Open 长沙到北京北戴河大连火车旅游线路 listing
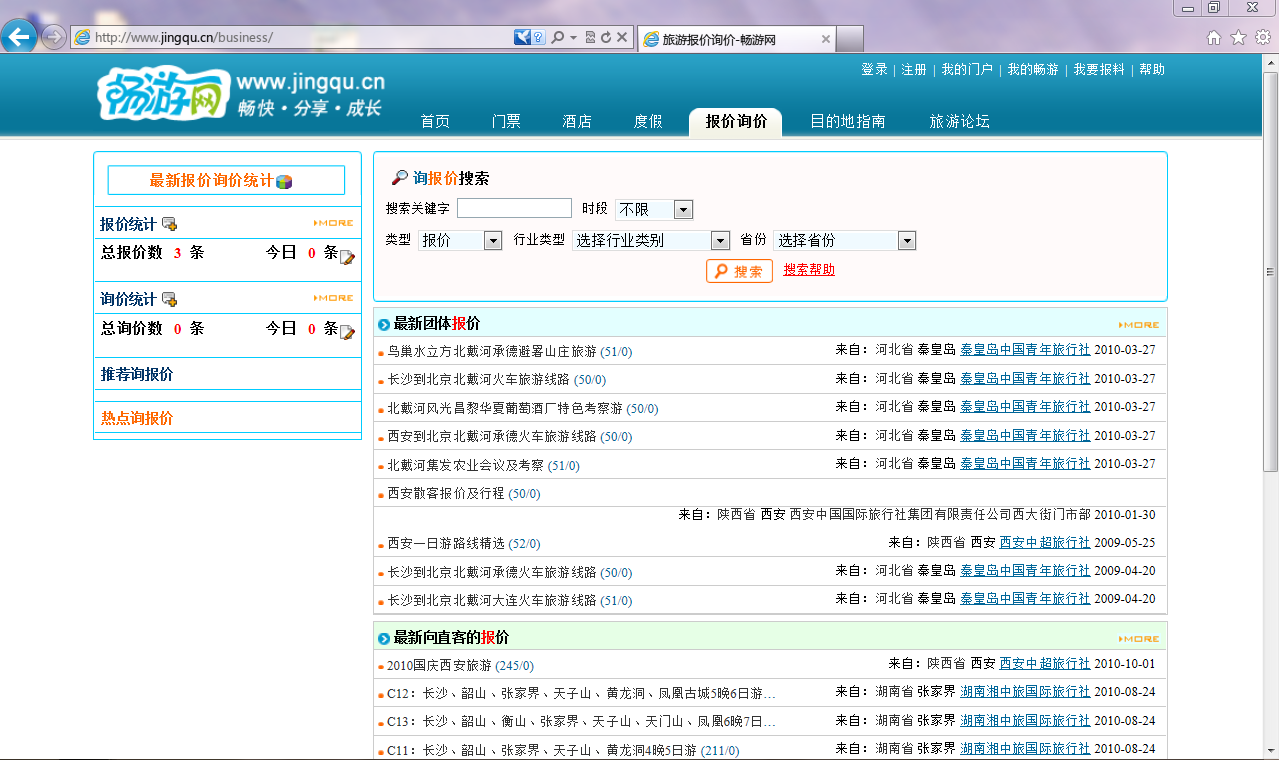The image size is (1279, 760). [x=492, y=600]
